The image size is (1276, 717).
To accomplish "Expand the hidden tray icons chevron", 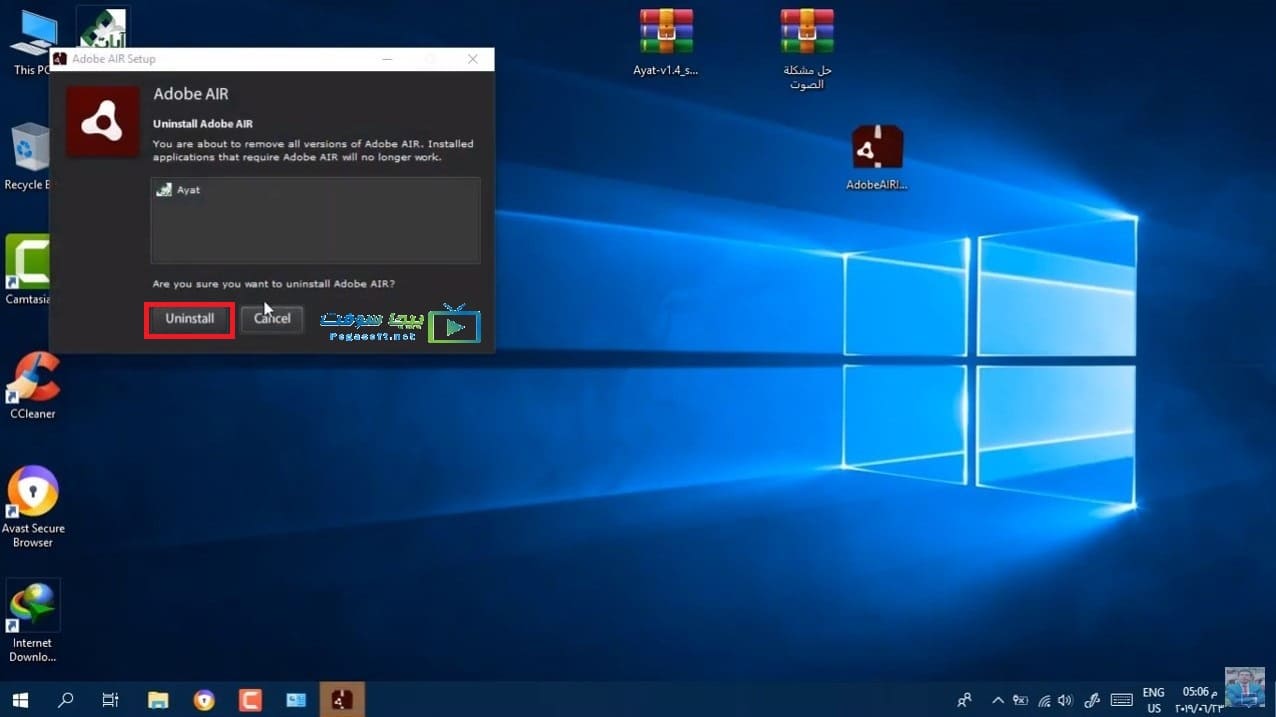I will point(998,700).
